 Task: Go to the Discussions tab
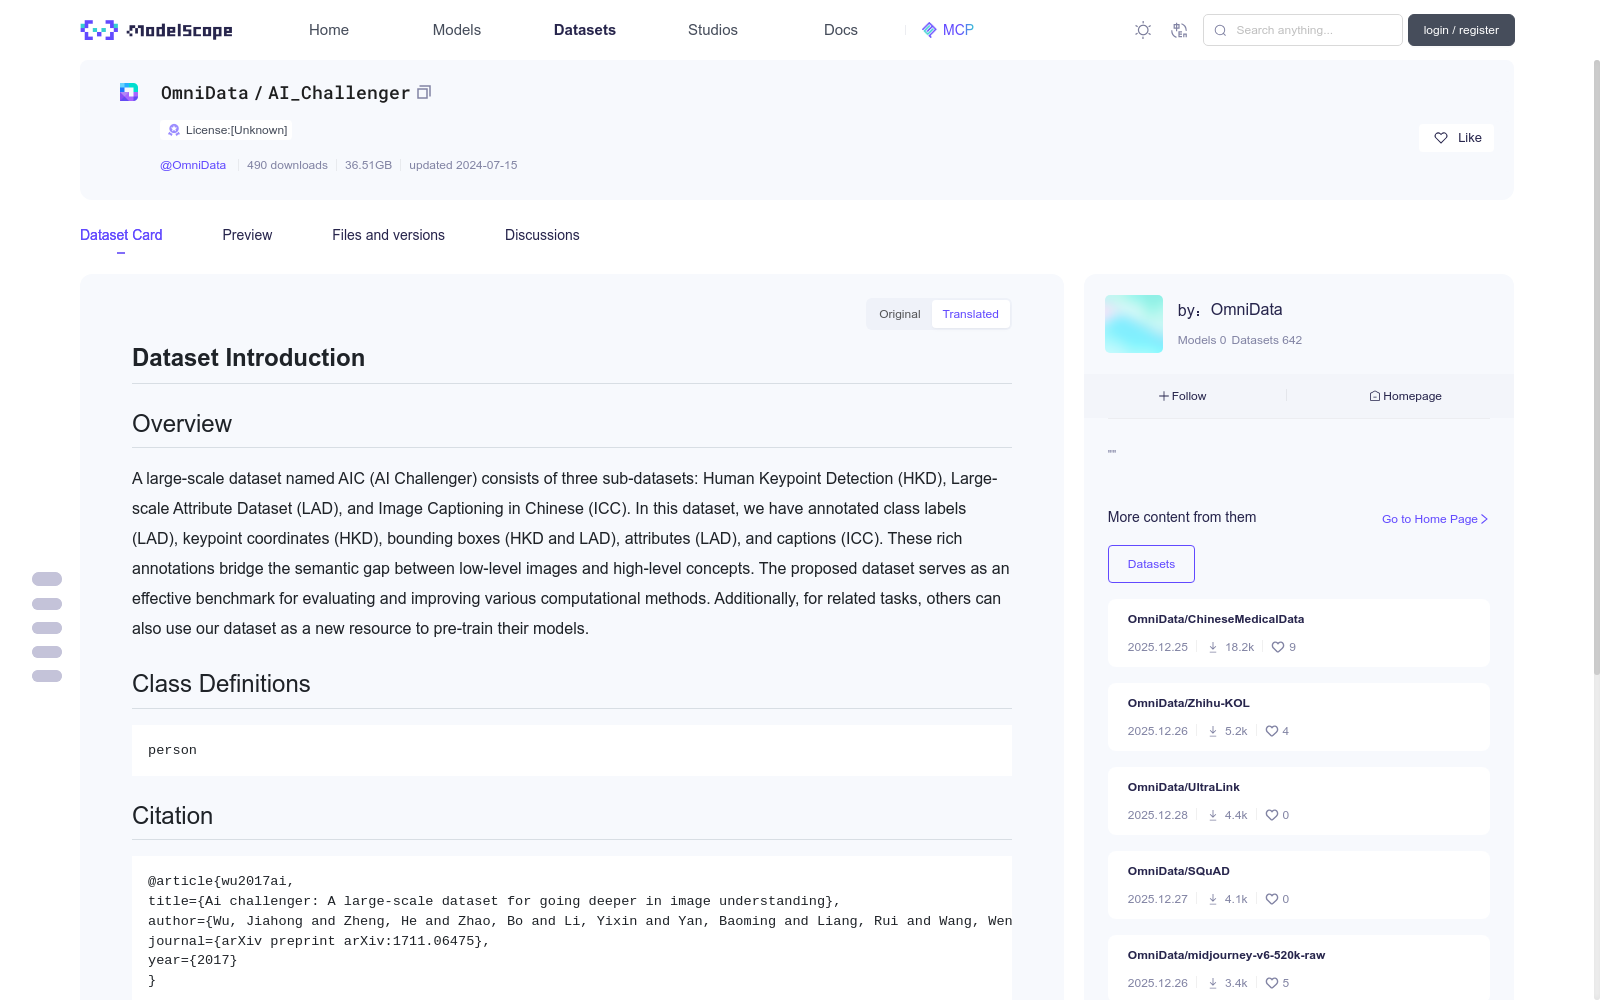tap(542, 235)
